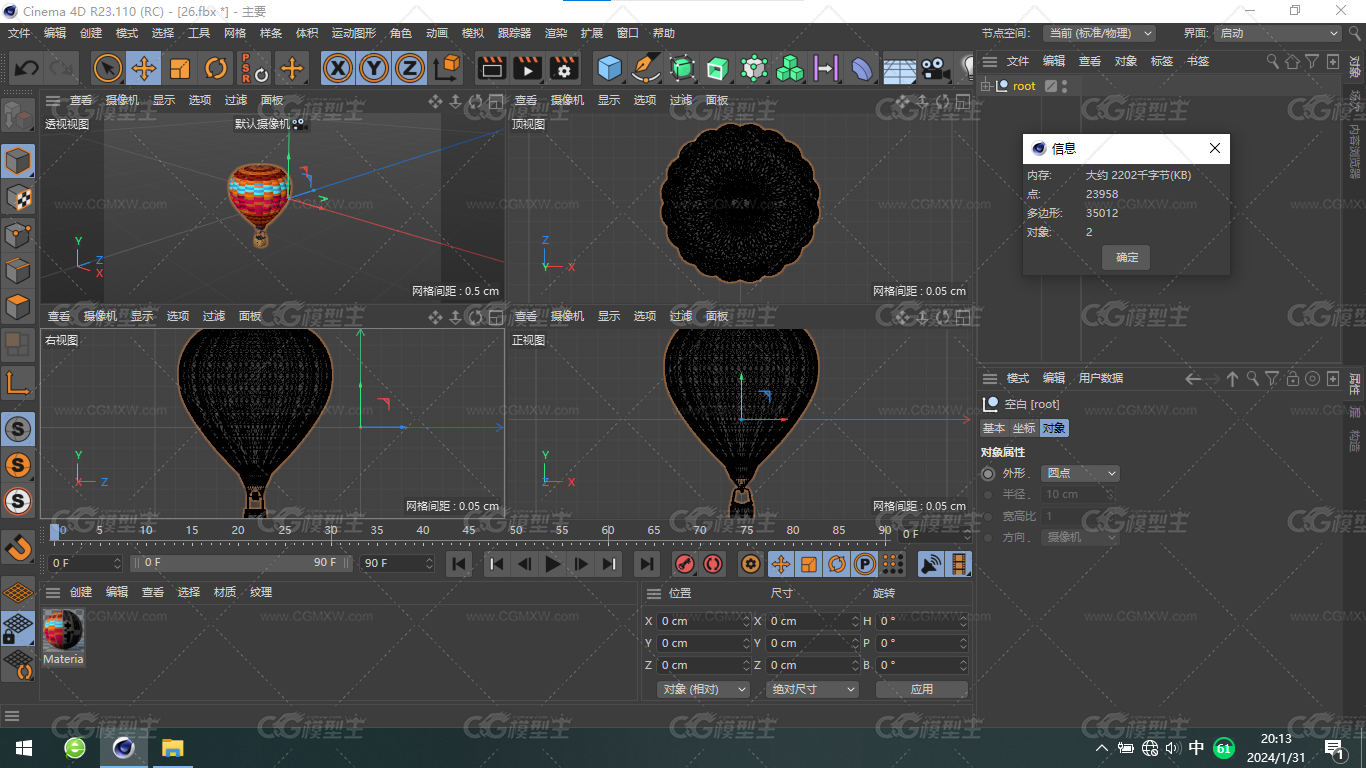Play the animation forward
The height and width of the screenshot is (768, 1366).
(553, 564)
